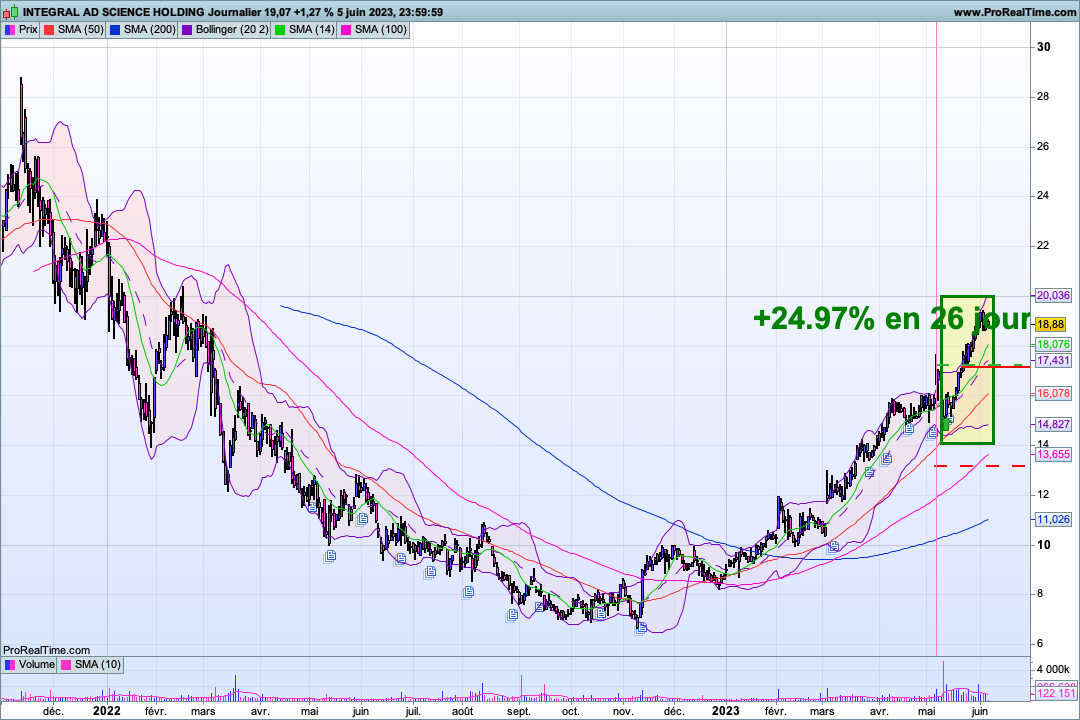The image size is (1080, 720).
Task: Click the sept. month label
Action: 519,711
